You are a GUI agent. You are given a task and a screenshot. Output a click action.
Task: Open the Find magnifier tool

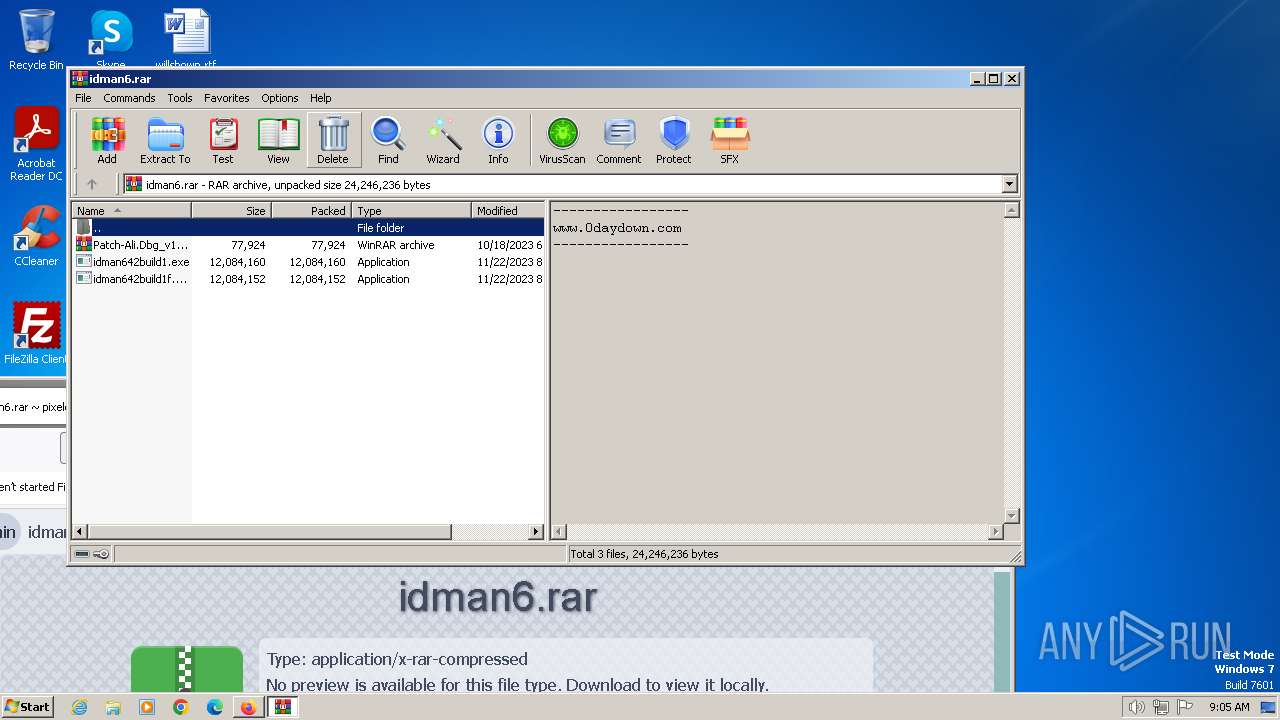[x=388, y=140]
